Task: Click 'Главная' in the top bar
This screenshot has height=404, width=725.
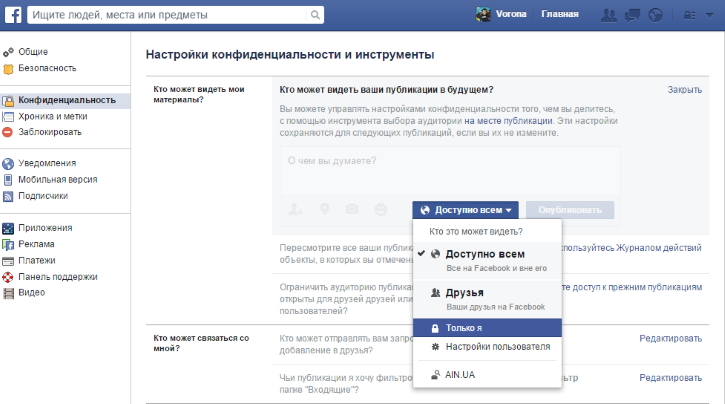Action: click(x=559, y=15)
